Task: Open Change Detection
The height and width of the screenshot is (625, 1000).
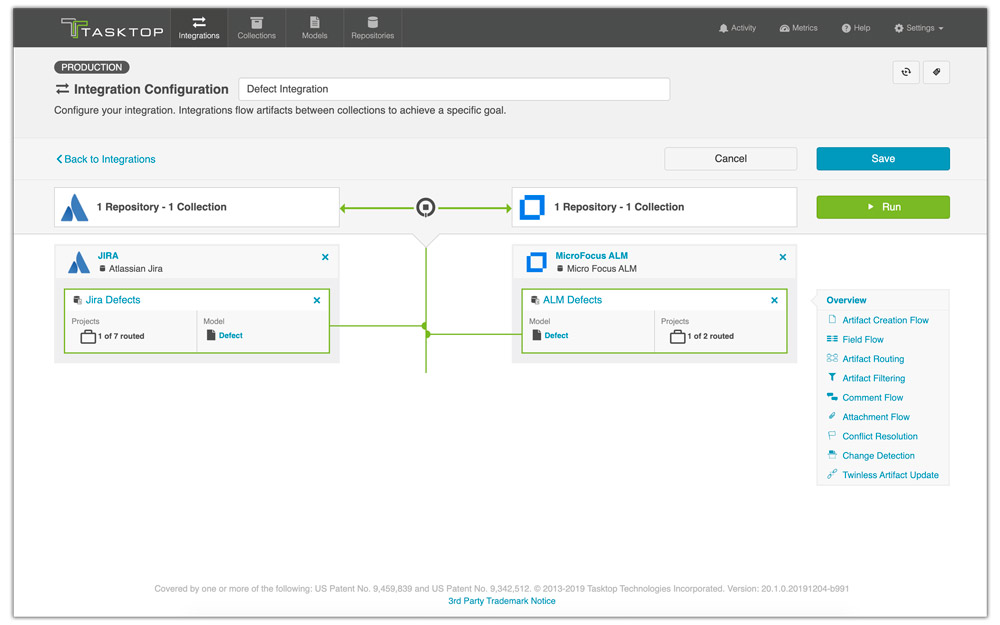Action: coord(878,455)
